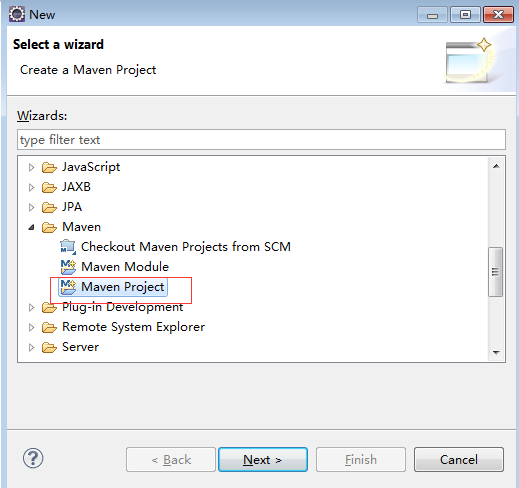Open help with the question mark icon
The height and width of the screenshot is (488, 519).
[33, 458]
